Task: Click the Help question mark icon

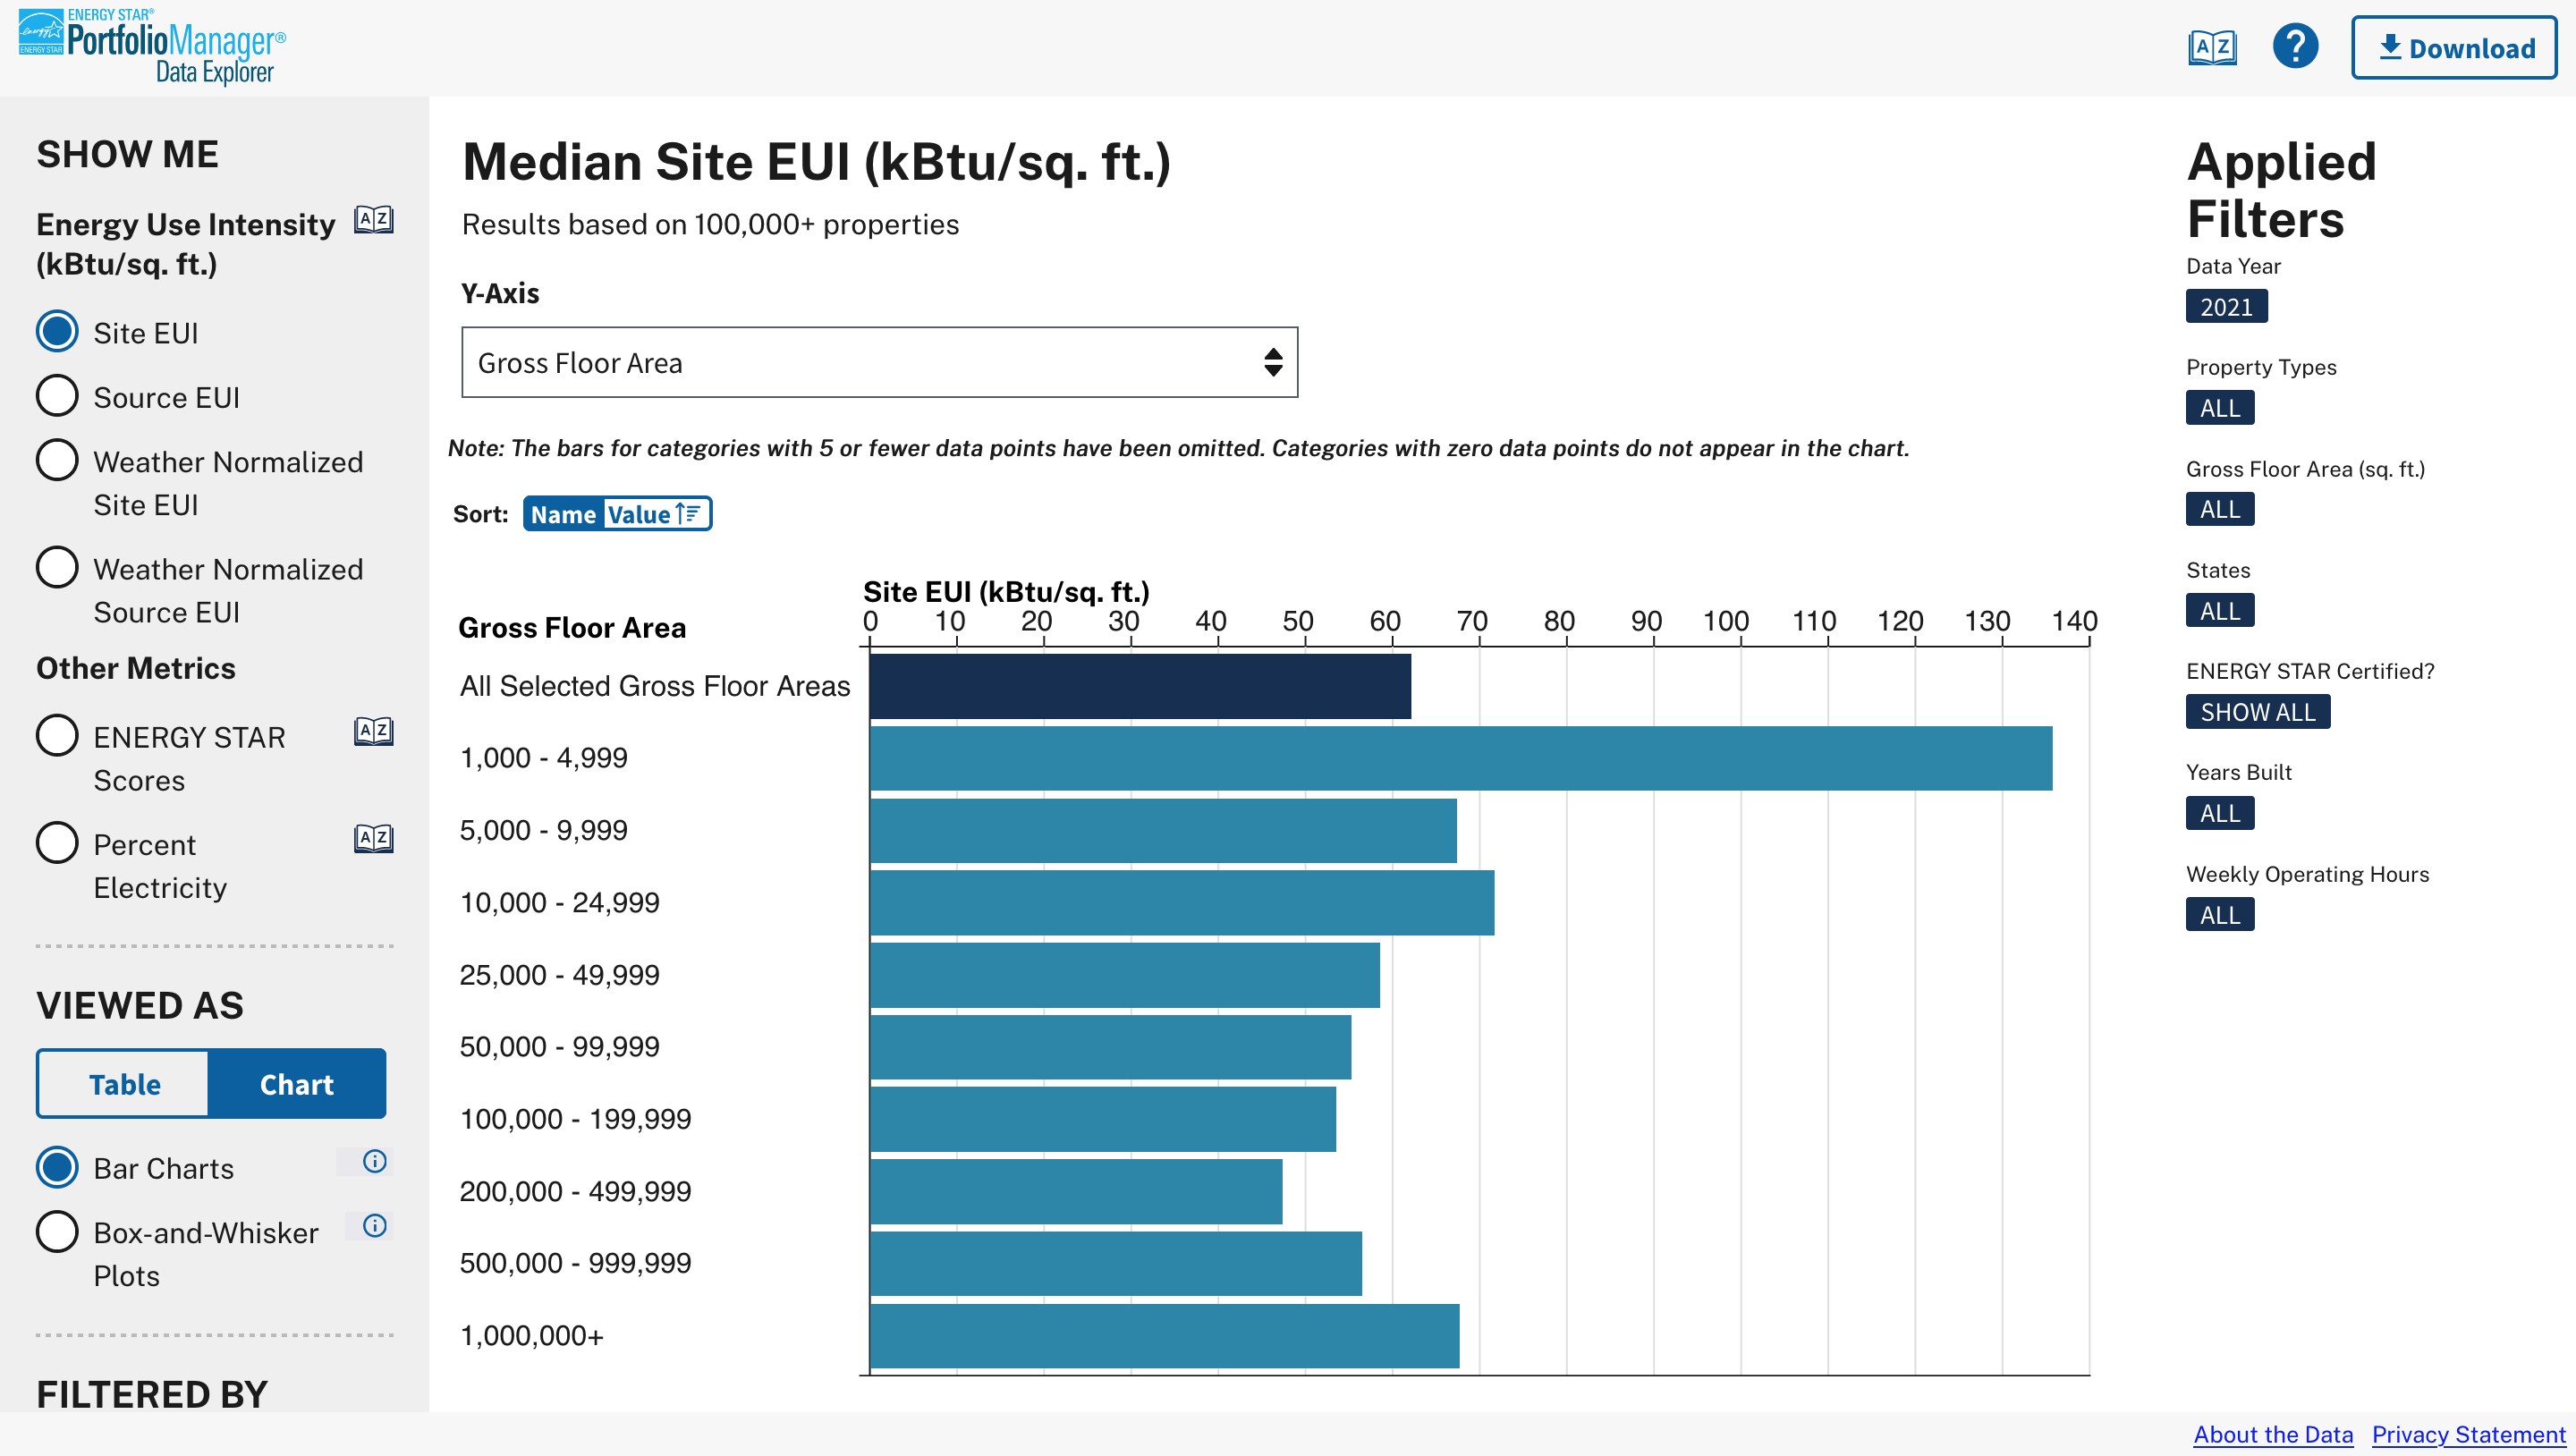Action: (2296, 47)
